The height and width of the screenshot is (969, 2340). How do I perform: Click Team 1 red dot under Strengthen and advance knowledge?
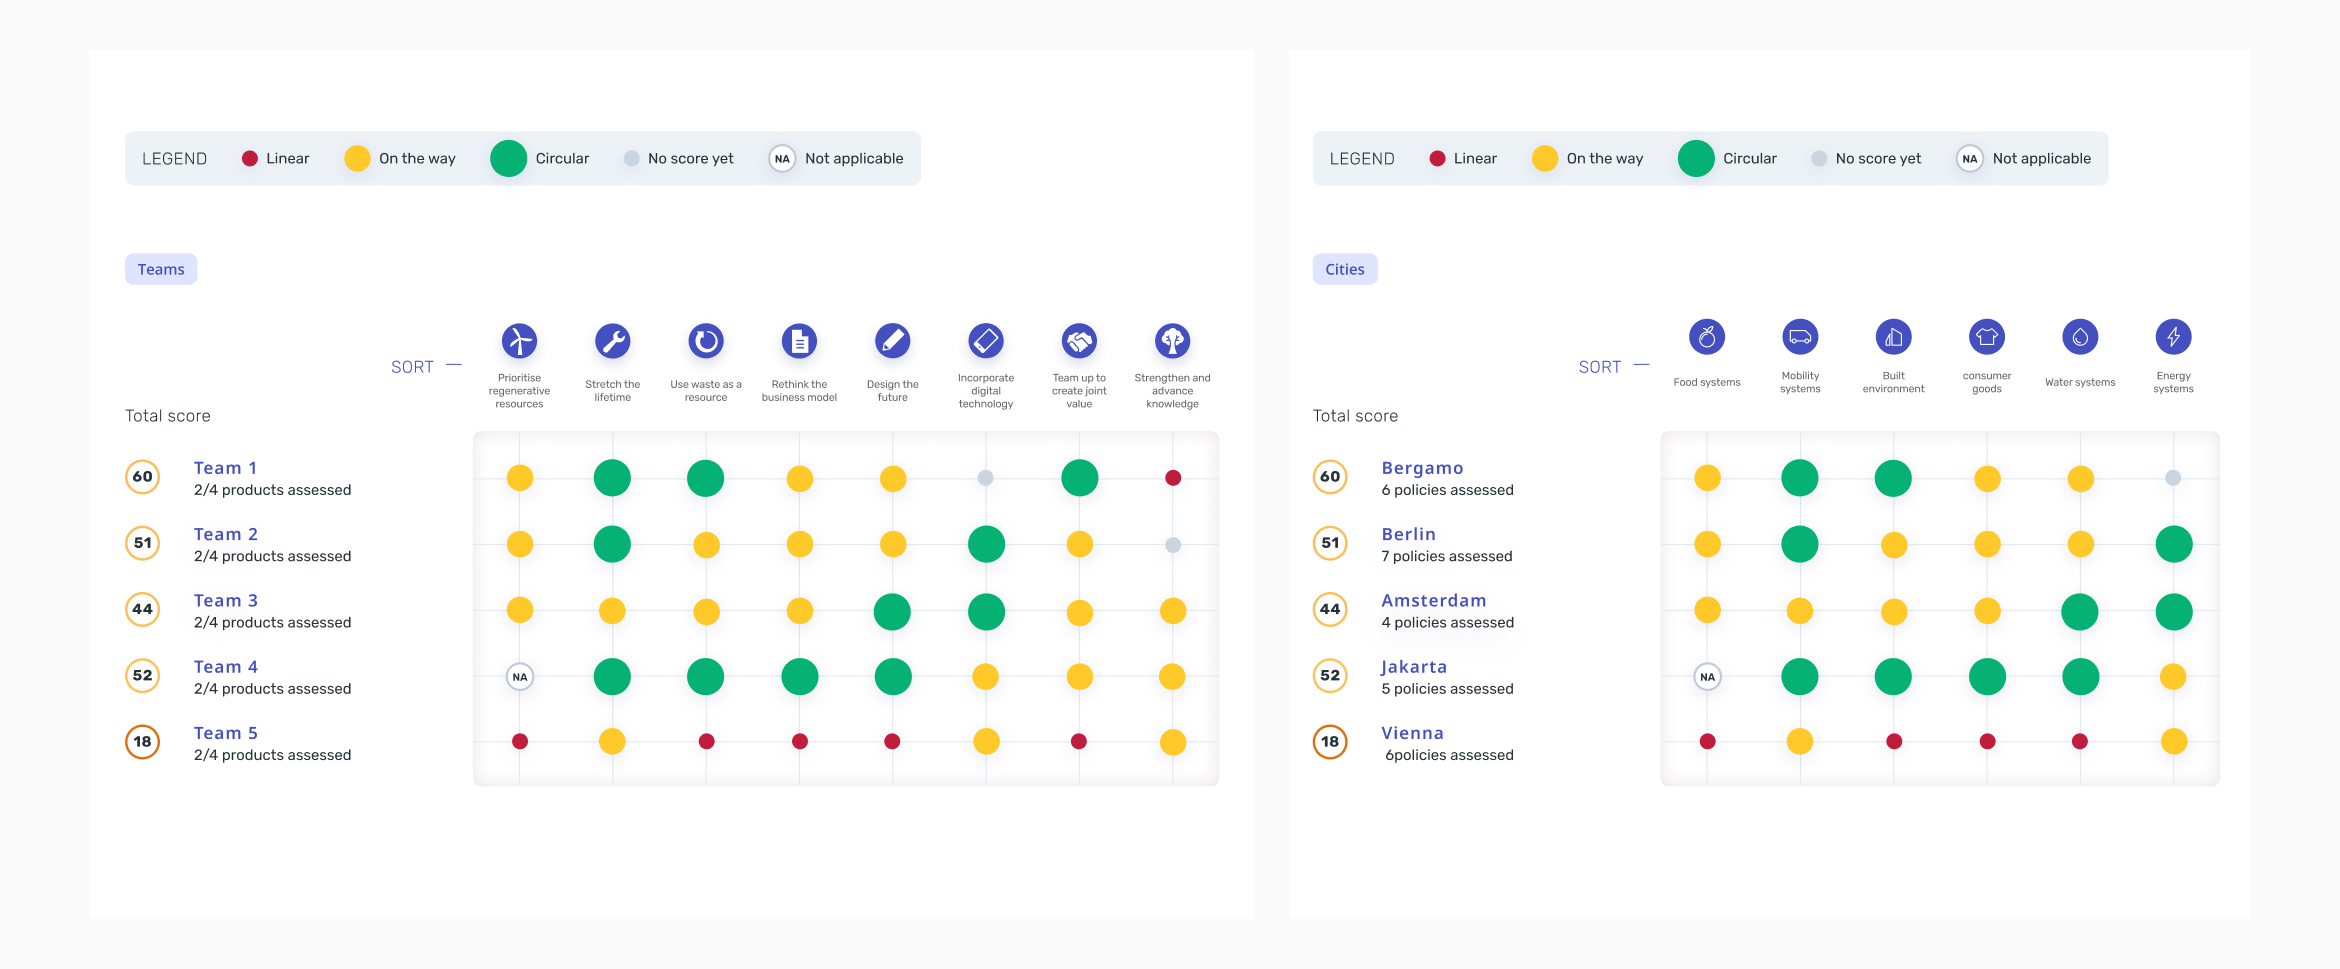[1173, 478]
